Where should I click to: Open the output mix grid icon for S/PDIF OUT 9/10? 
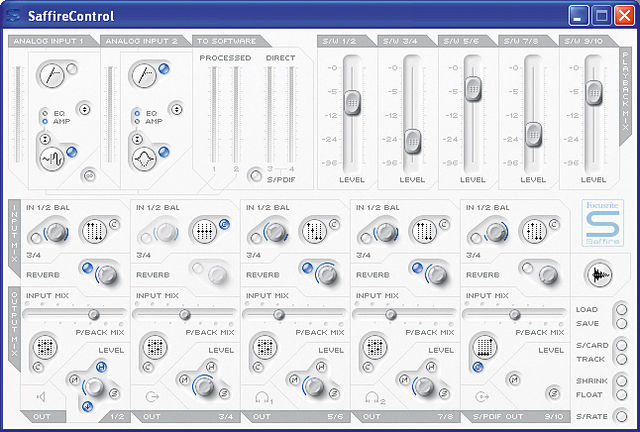[x=484, y=347]
